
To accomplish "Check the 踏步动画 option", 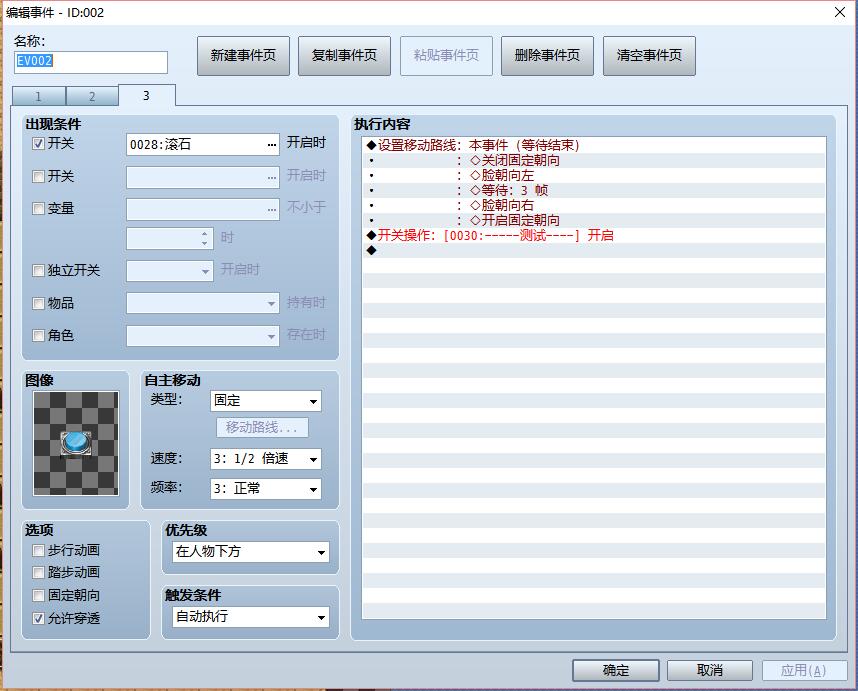I will tap(38, 572).
